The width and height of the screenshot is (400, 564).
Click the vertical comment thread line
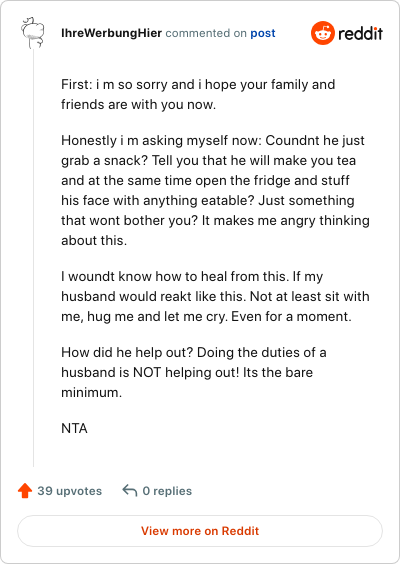(x=33, y=258)
